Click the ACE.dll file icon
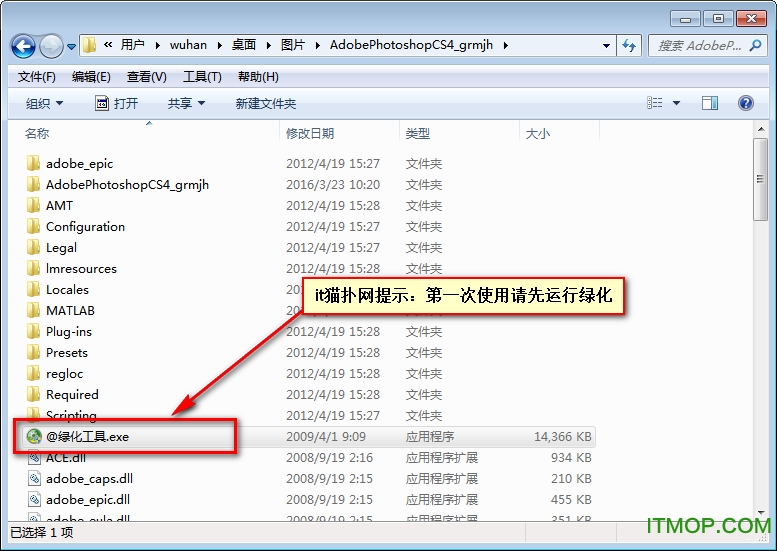Viewport: 777px width, 551px height. coord(34,457)
